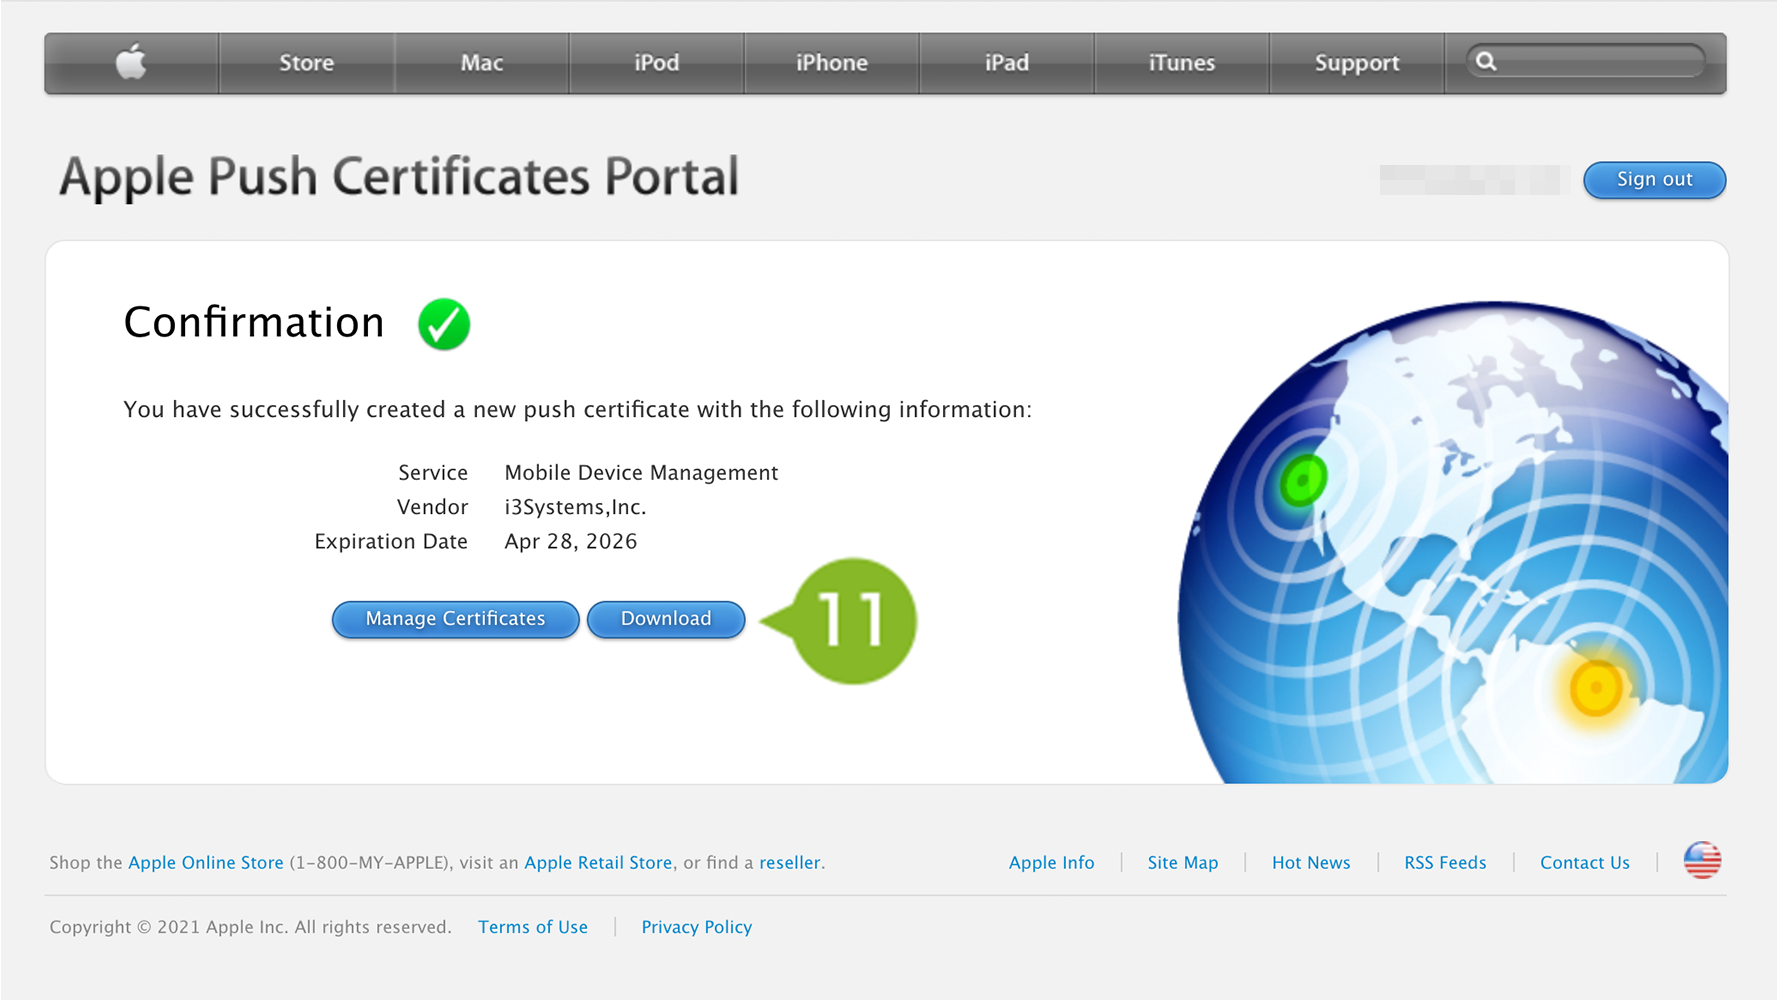Click inside the navigation search field
The width and height of the screenshot is (1778, 1000).
[1586, 62]
